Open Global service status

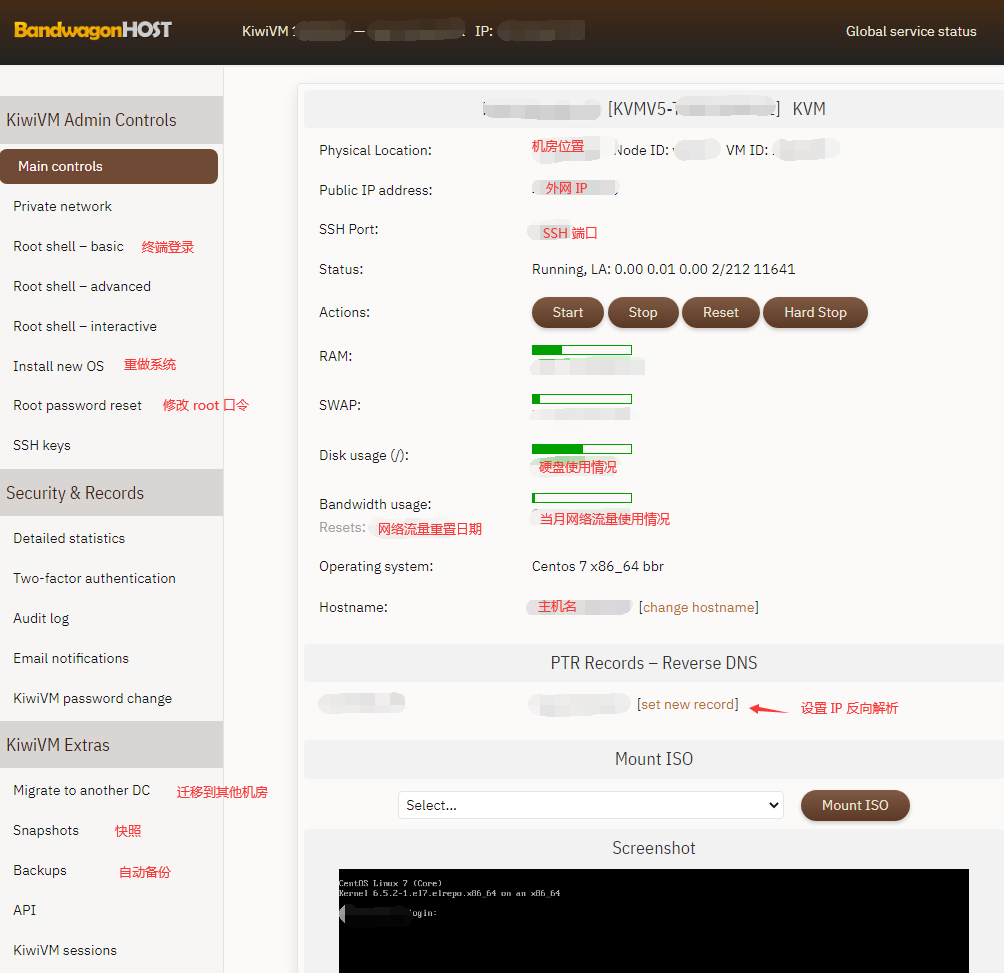[x=910, y=31]
